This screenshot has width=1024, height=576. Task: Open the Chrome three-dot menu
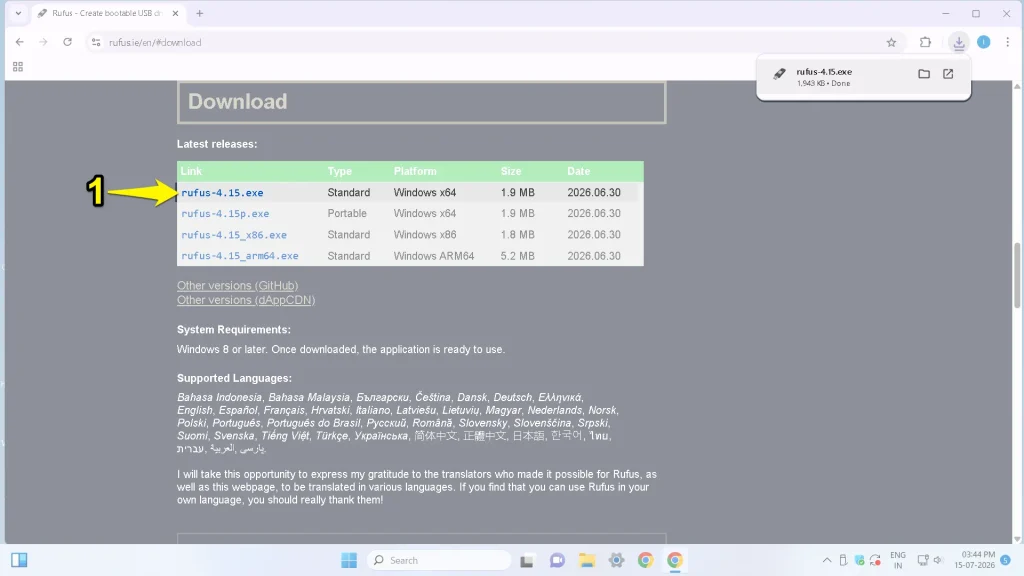[x=1008, y=42]
